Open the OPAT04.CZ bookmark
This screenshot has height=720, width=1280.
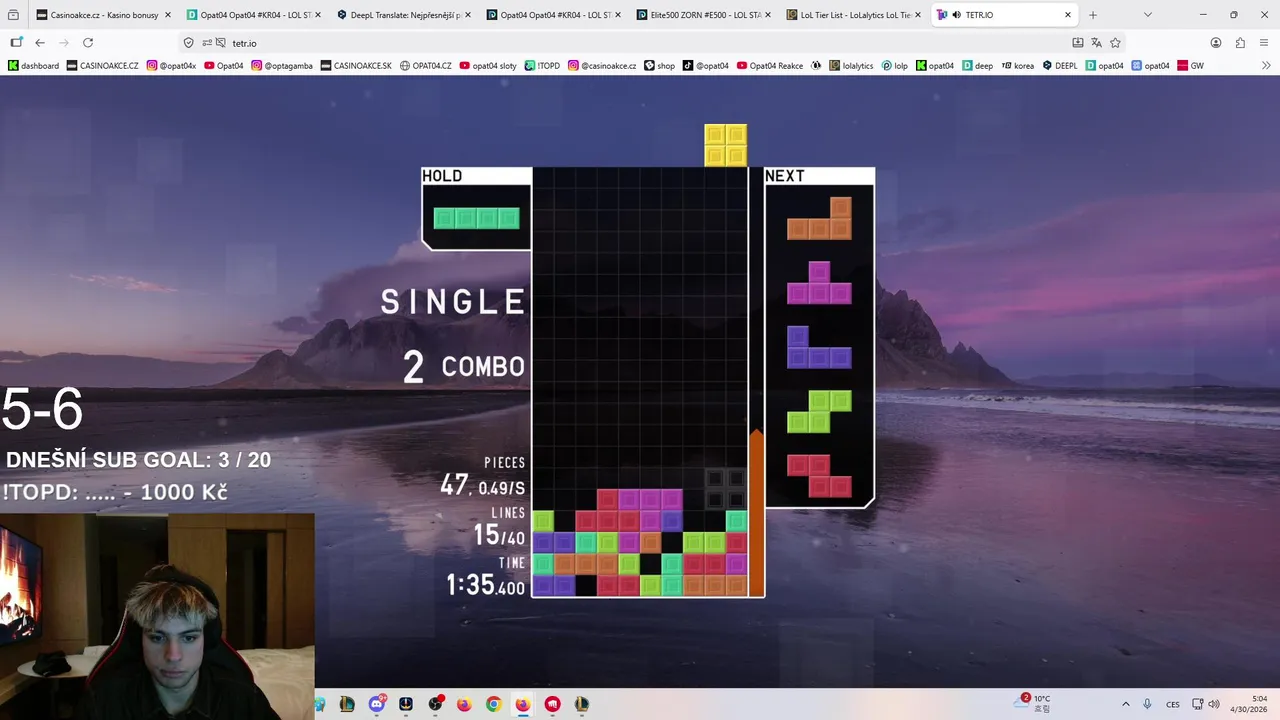click(x=425, y=66)
